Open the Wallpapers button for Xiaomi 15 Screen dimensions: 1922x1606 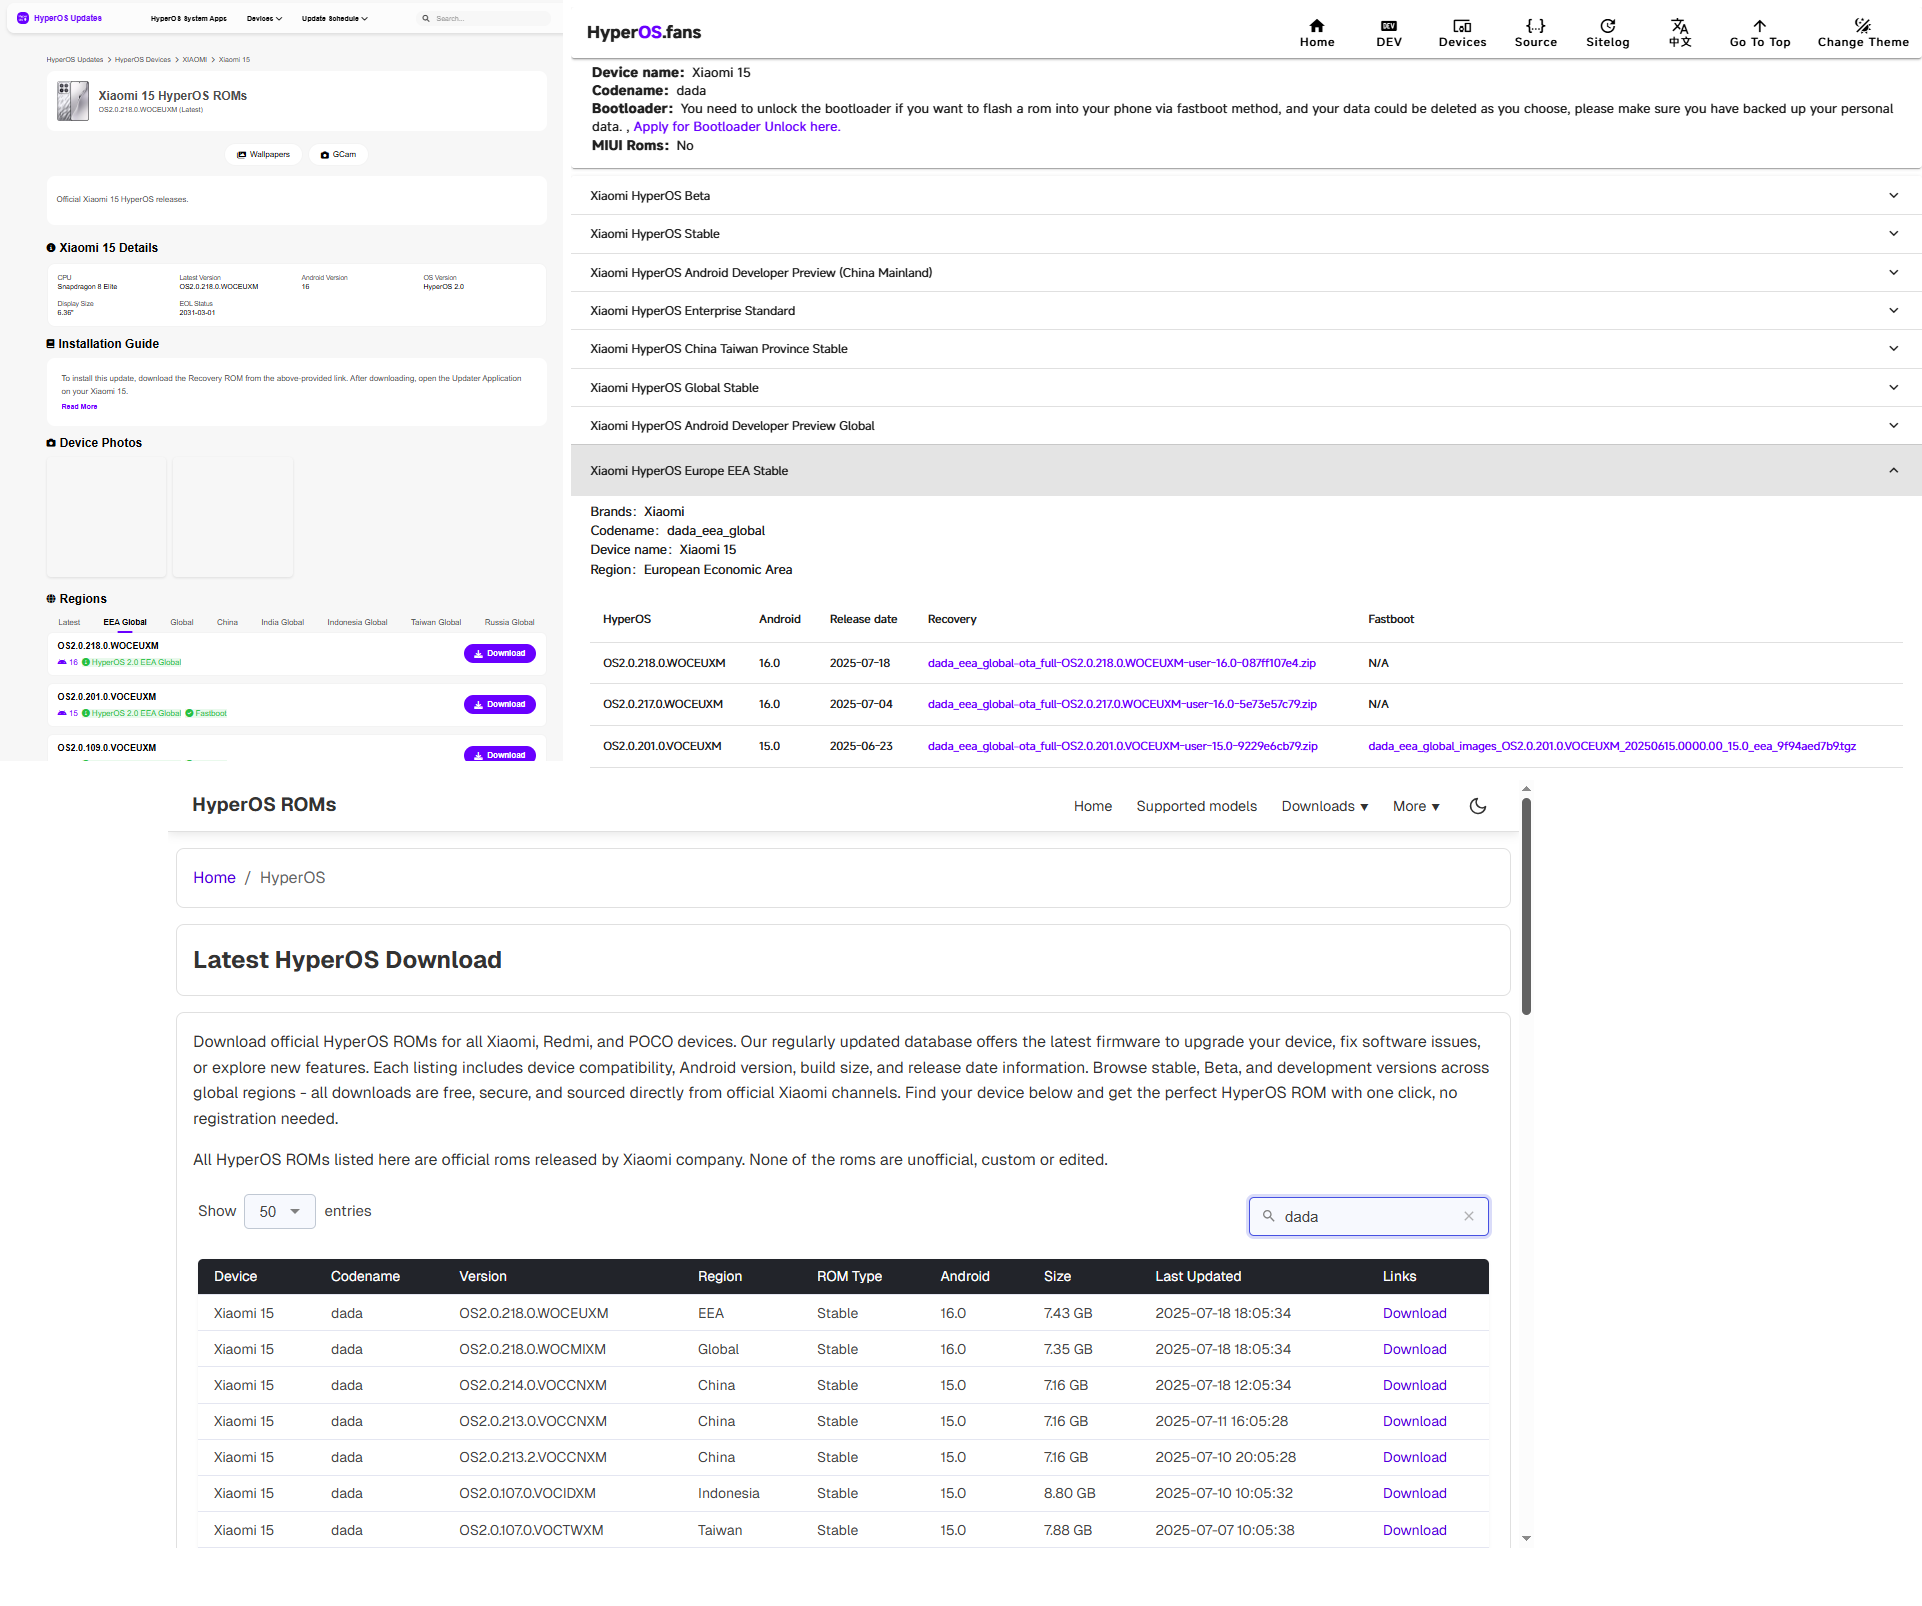point(263,154)
